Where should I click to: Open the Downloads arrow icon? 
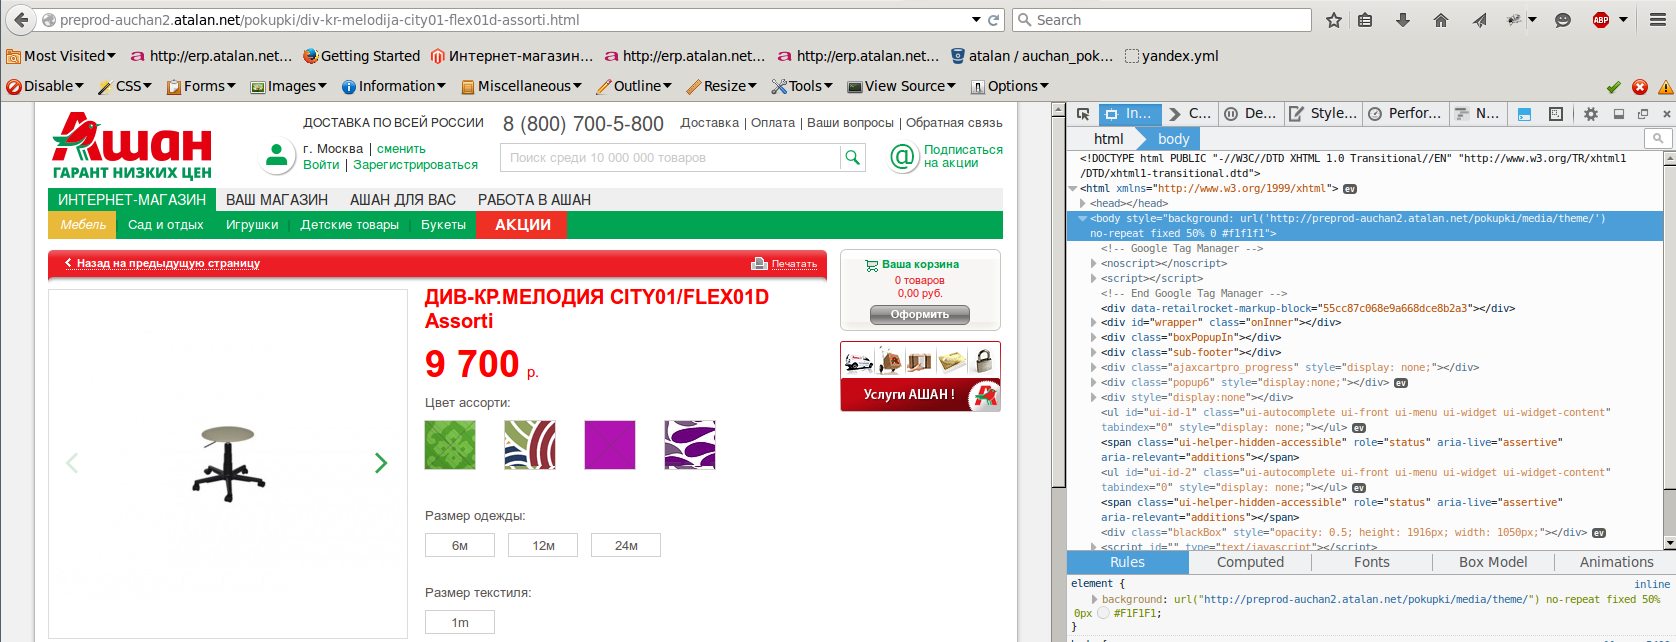pyautogui.click(x=1403, y=20)
